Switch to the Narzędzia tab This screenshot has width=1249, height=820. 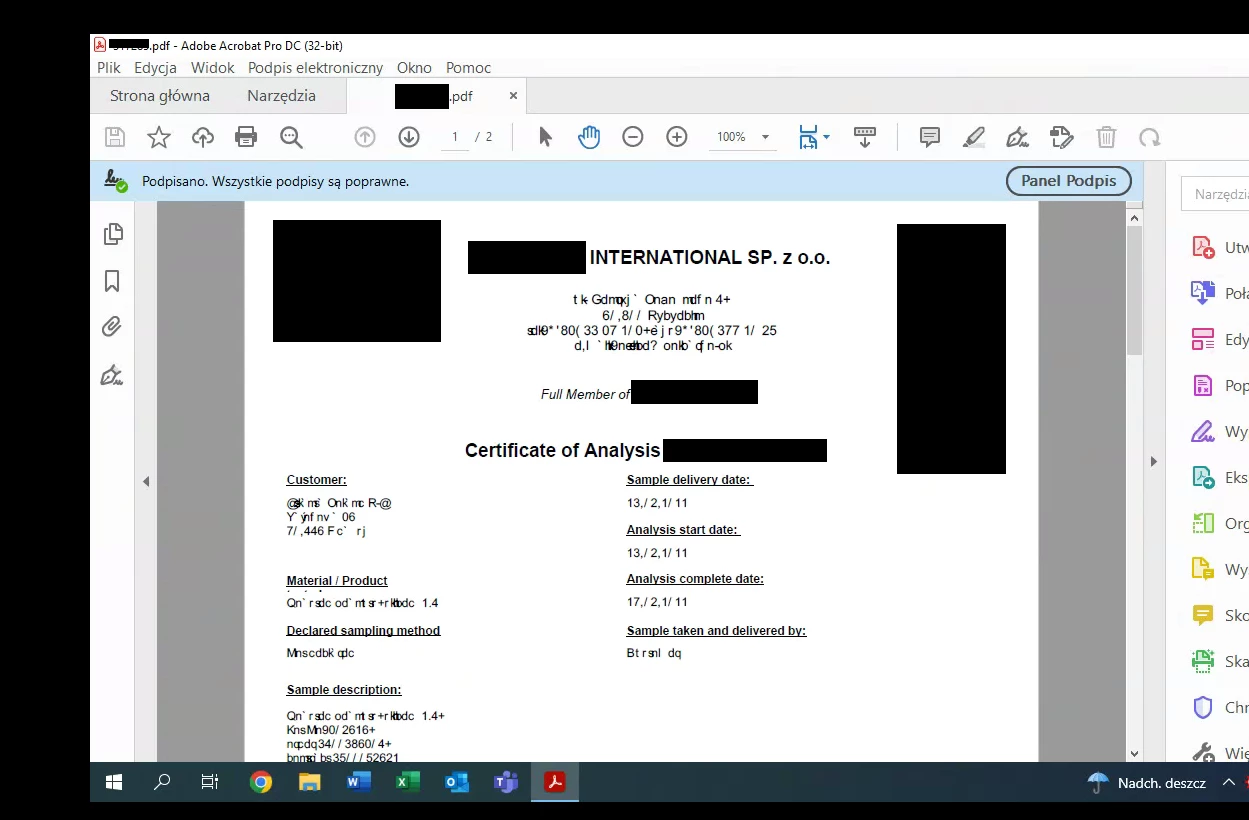(281, 96)
